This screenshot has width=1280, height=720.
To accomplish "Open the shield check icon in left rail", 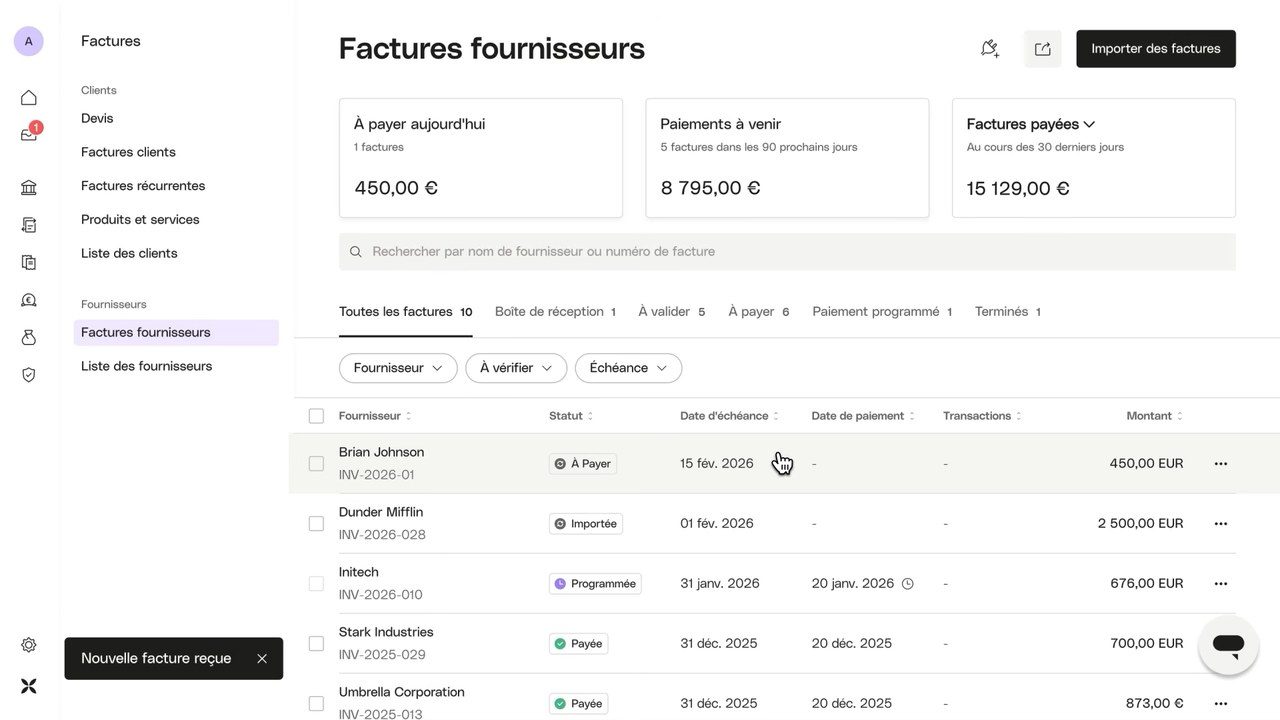I will pos(29,375).
